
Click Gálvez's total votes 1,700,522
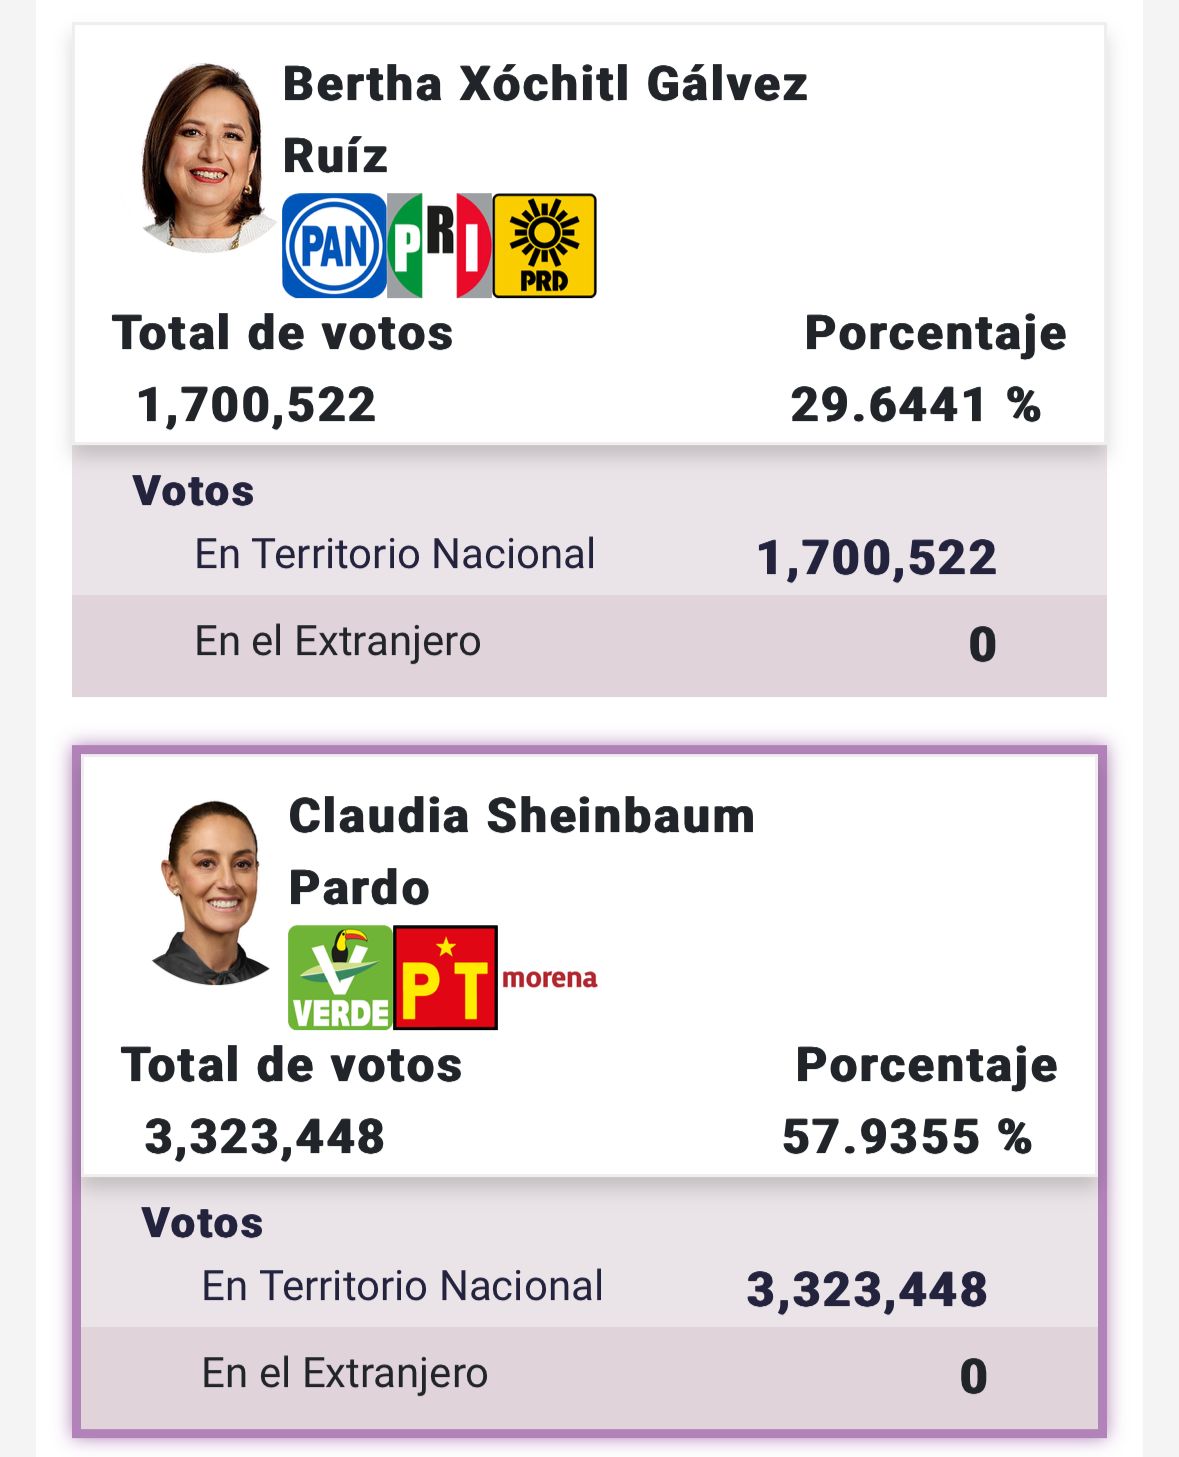(256, 405)
